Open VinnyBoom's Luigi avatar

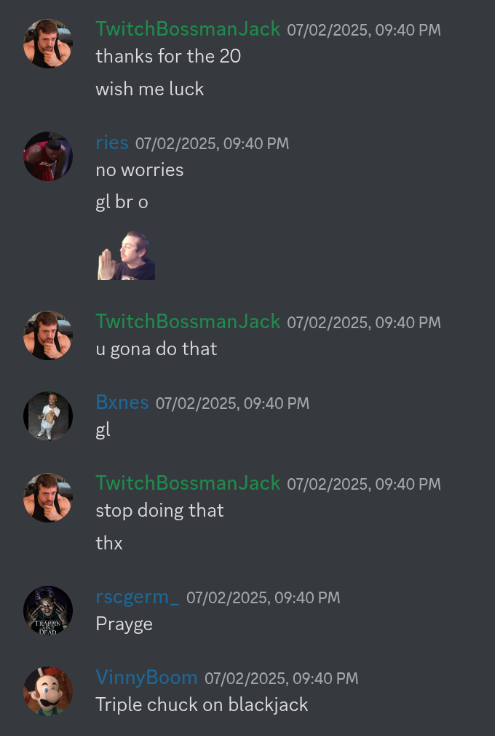tap(48, 691)
